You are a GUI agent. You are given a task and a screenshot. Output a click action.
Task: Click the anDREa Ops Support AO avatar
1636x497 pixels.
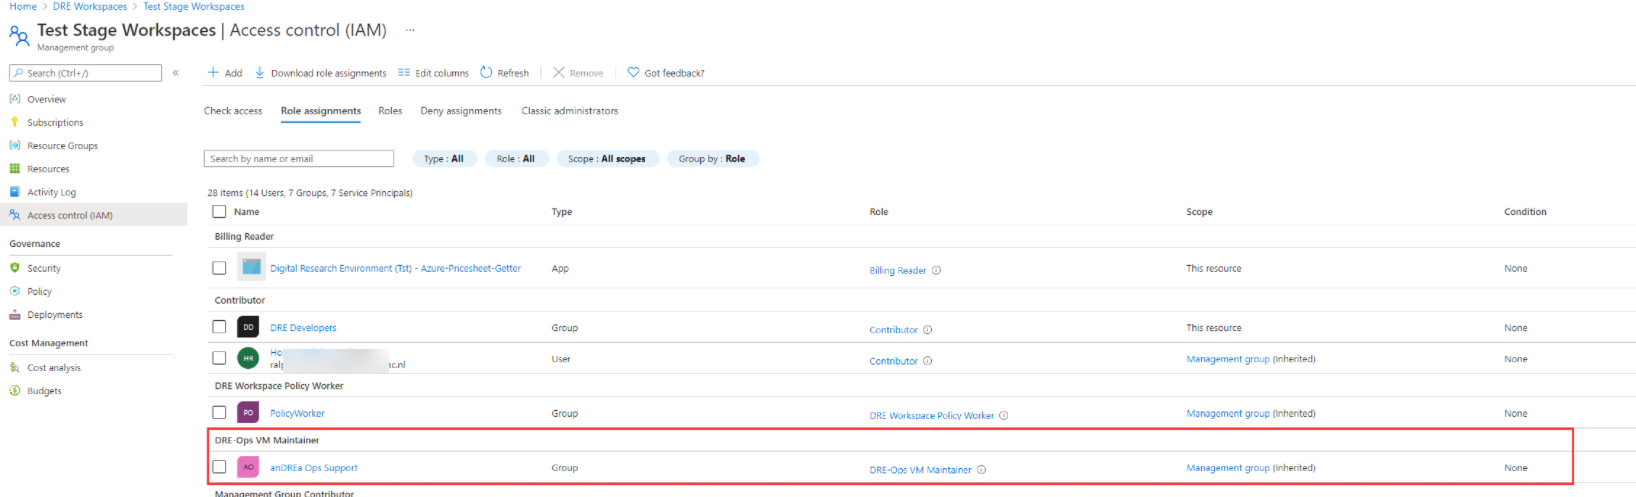click(248, 467)
